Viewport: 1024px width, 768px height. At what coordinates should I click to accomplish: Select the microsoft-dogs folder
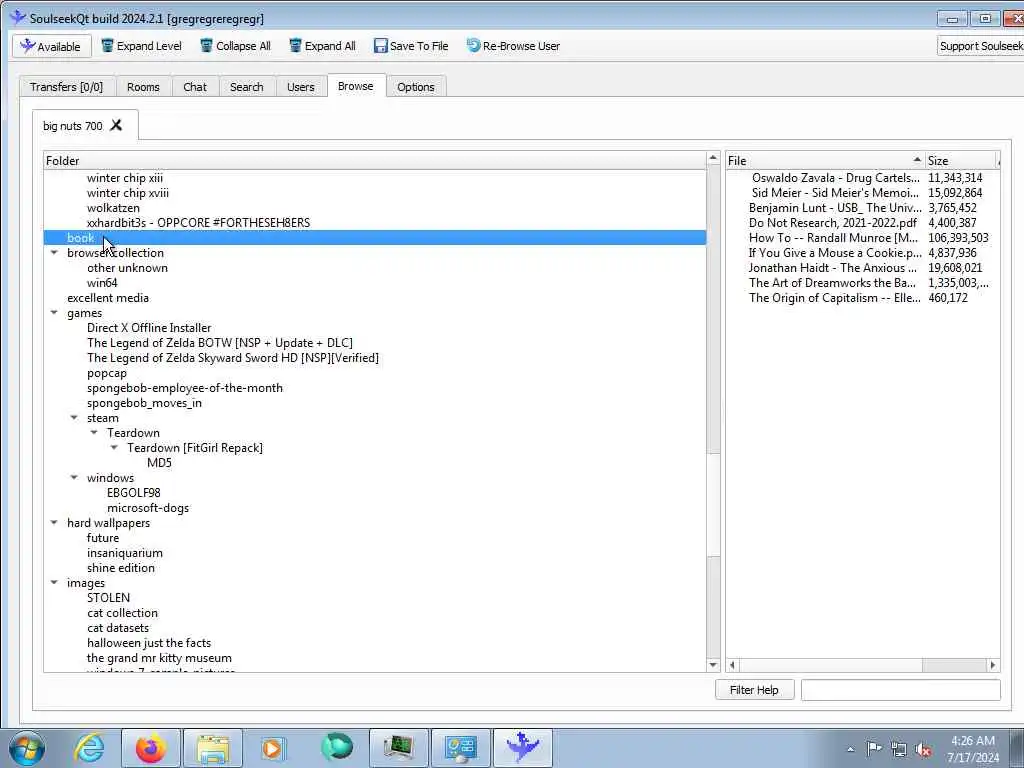coord(148,508)
